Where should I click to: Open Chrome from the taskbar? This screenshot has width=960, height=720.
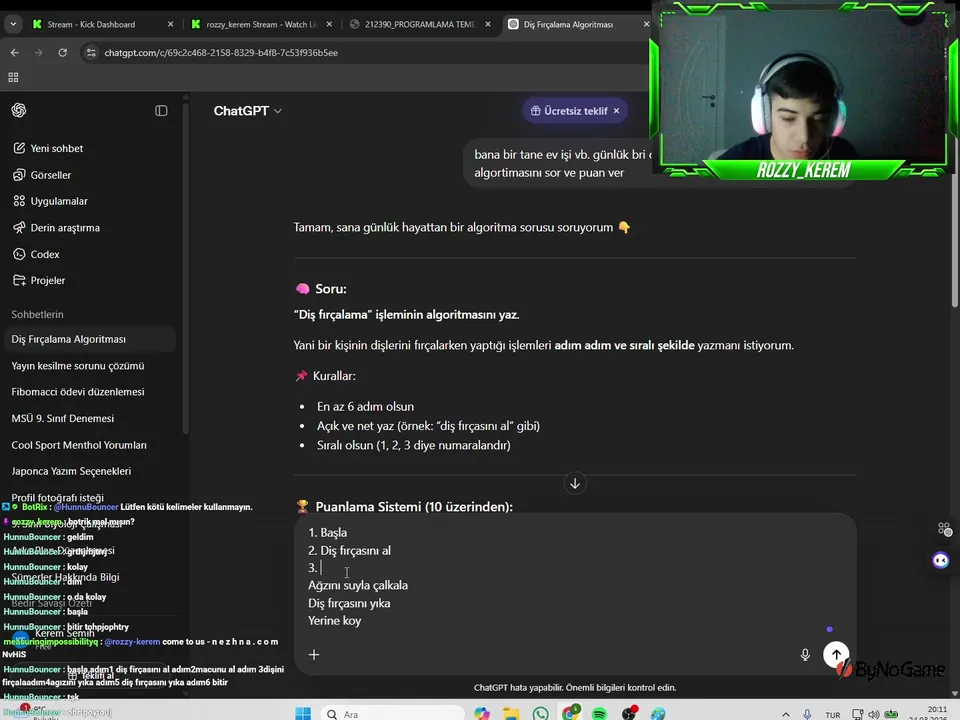point(571,714)
